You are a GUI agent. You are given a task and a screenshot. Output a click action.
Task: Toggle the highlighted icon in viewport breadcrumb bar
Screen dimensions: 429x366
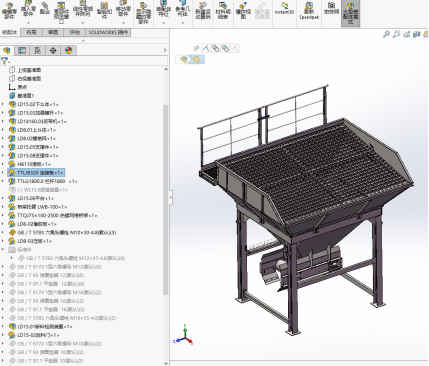pos(197,59)
